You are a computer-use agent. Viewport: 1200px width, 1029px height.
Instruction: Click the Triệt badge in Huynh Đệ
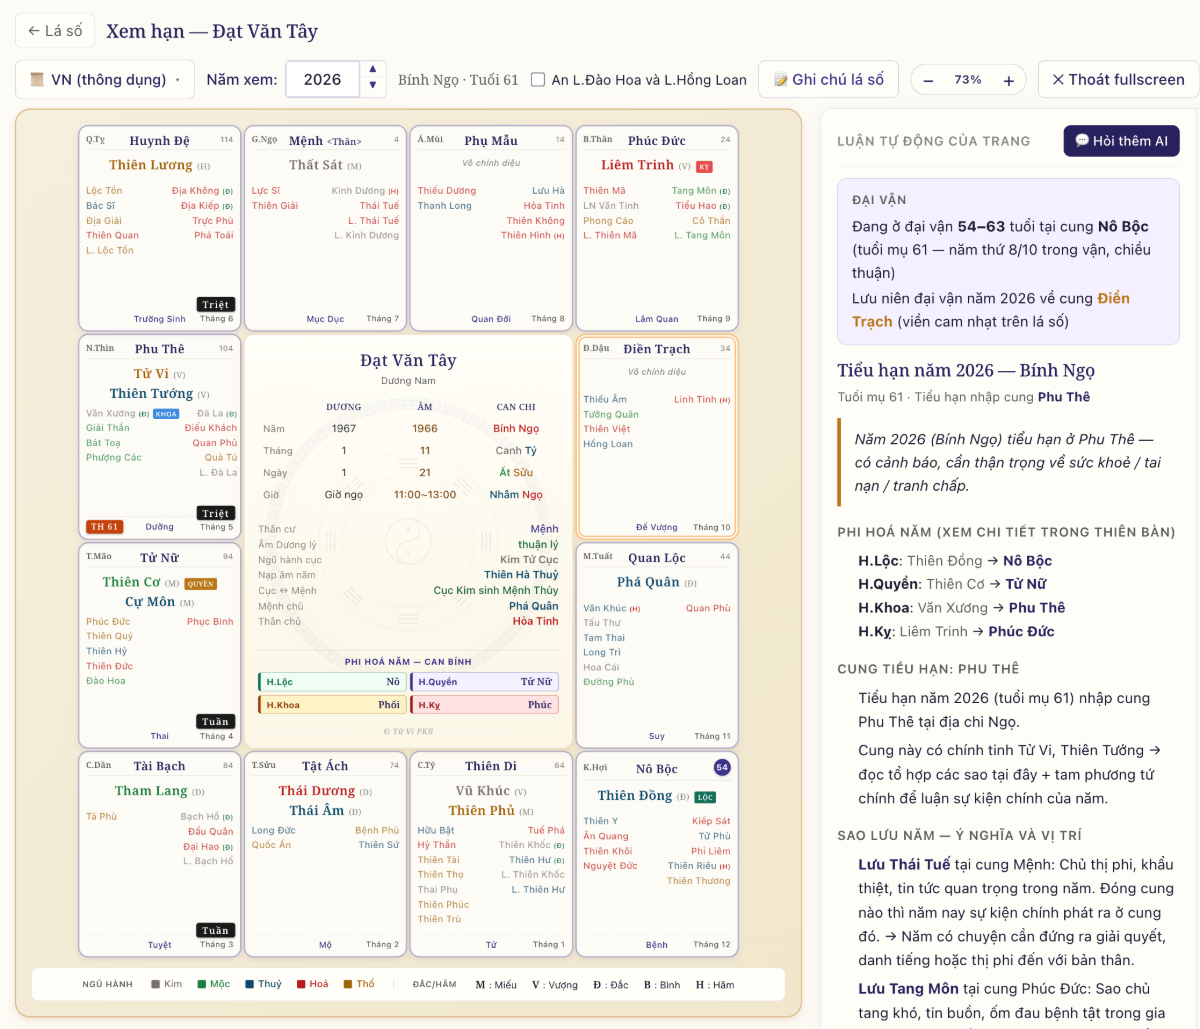tap(216, 305)
